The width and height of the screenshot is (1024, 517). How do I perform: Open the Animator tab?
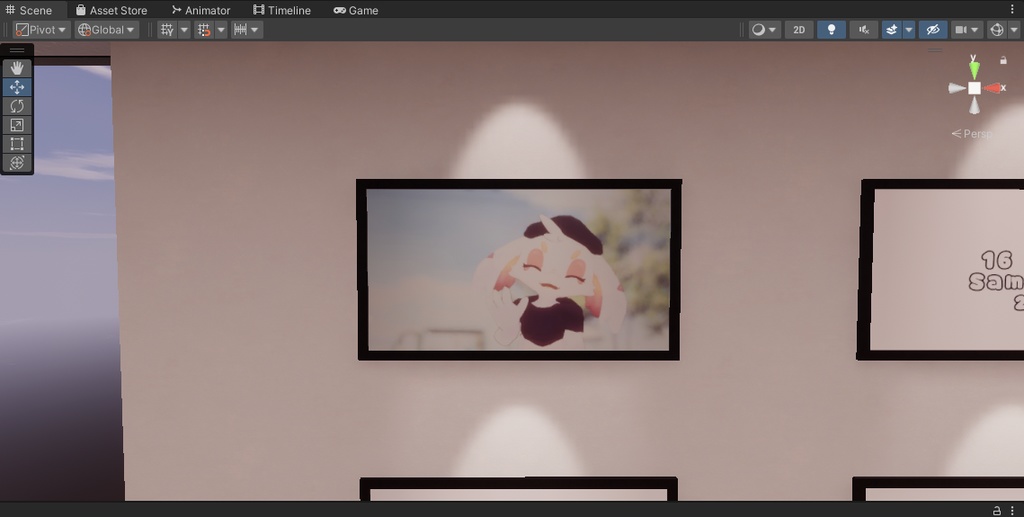pyautogui.click(x=201, y=10)
